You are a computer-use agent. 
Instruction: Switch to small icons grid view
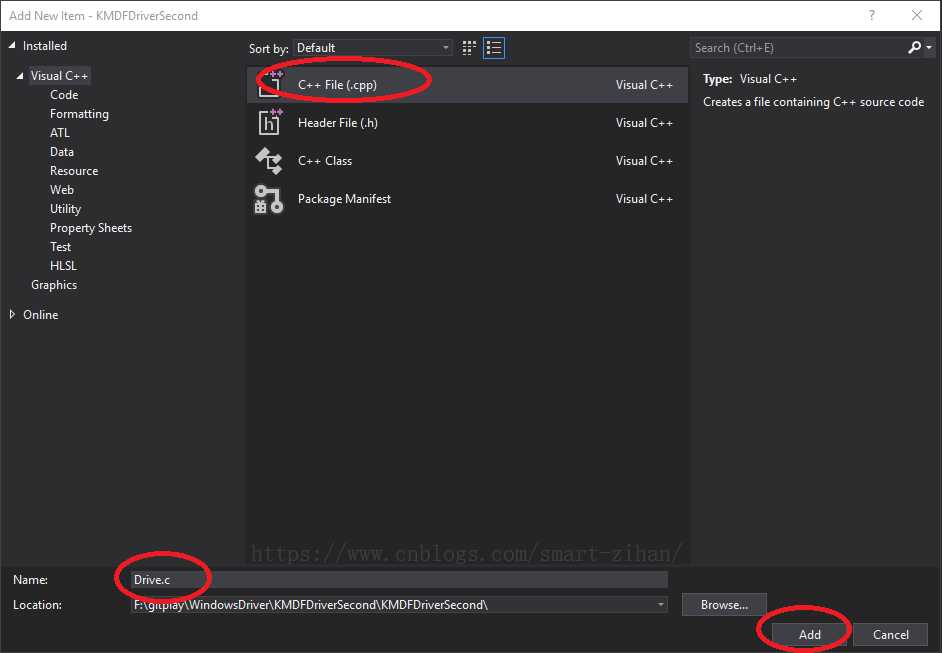coord(469,48)
